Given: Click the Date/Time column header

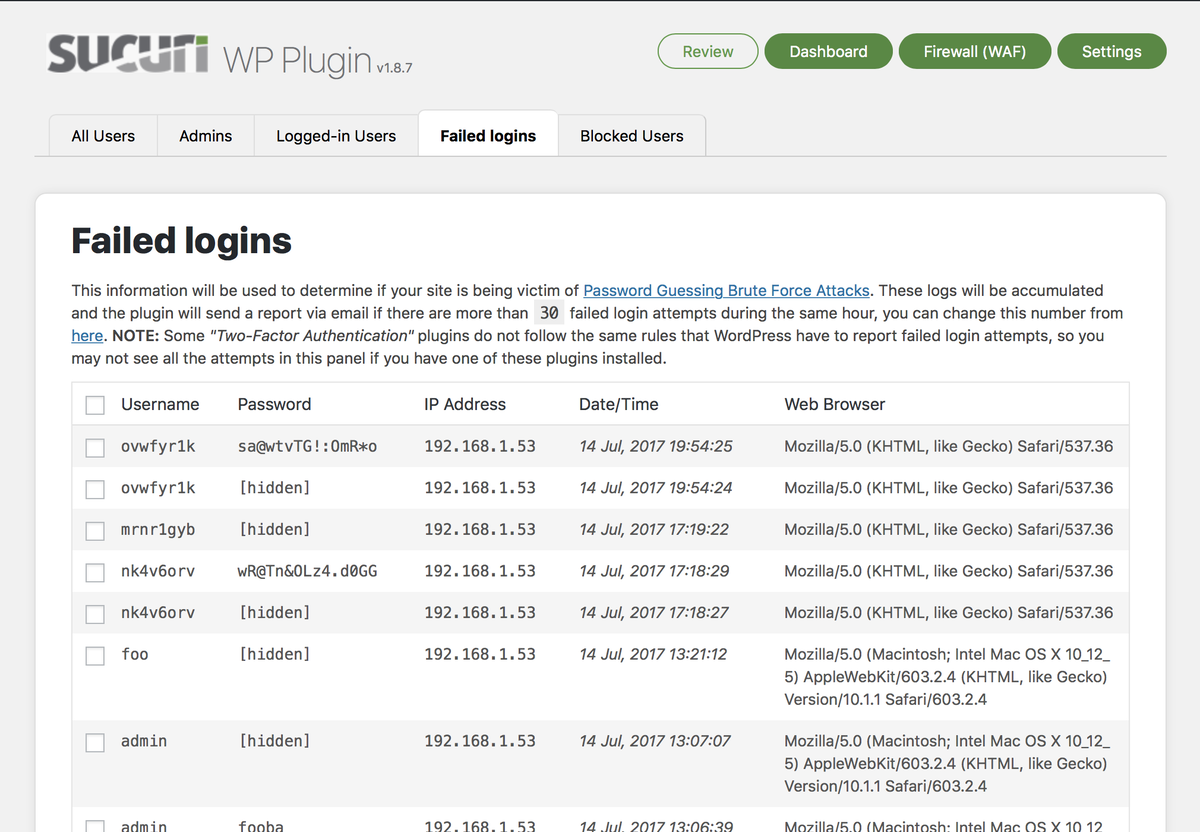Looking at the screenshot, I should [x=618, y=404].
